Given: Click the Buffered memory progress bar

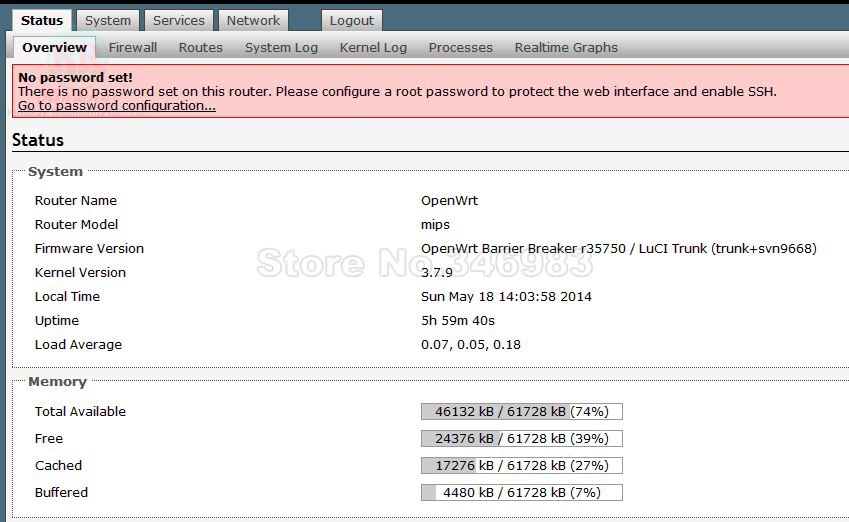Looking at the screenshot, I should 521,493.
